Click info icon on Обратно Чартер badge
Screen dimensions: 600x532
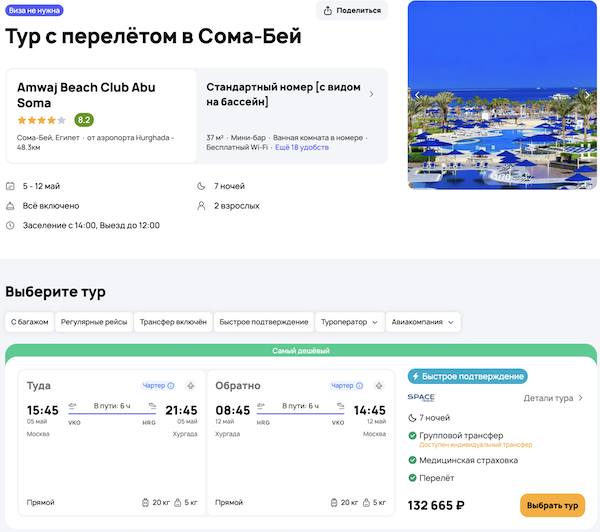[360, 386]
